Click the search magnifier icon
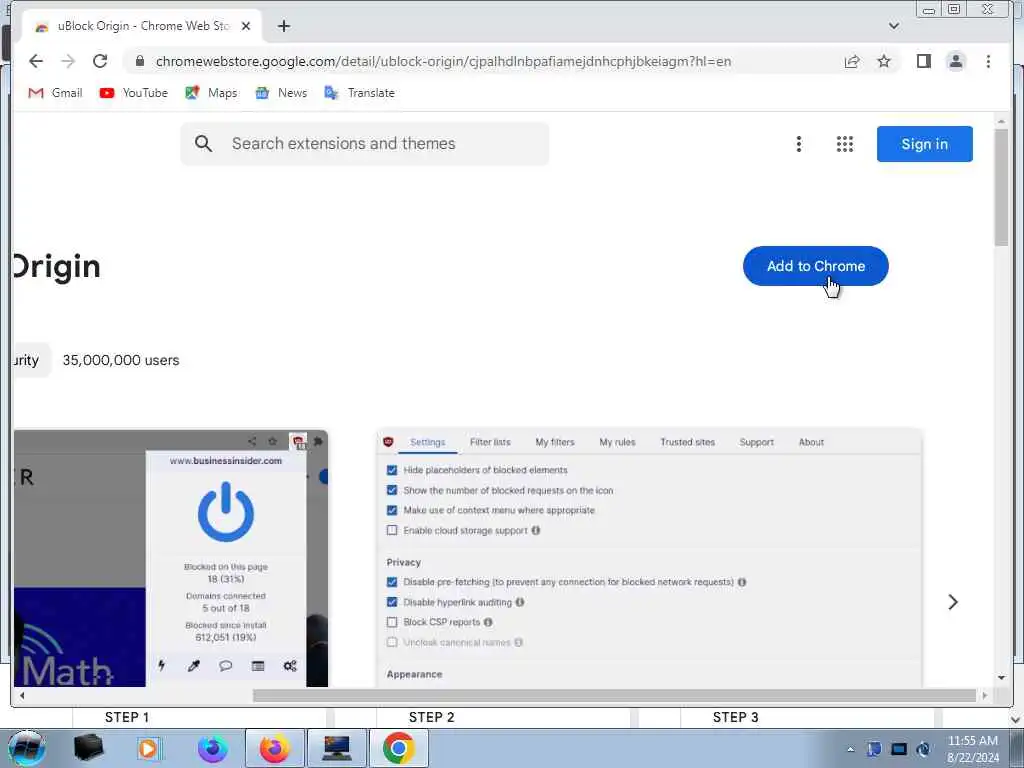This screenshot has width=1024, height=768. [203, 144]
